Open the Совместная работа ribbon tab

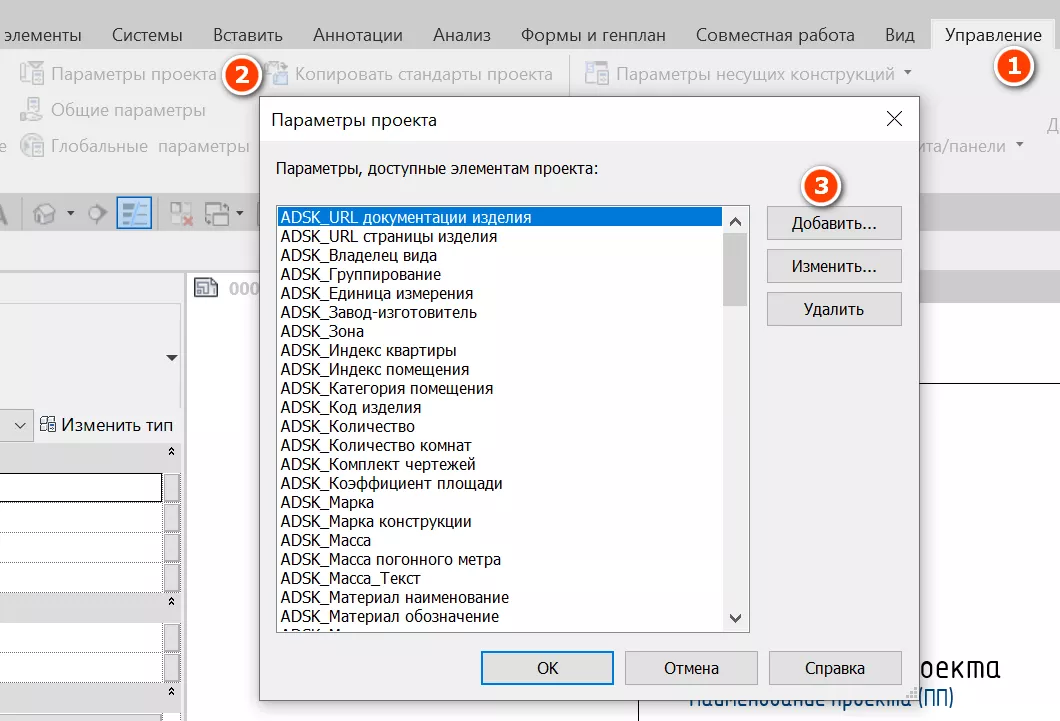tap(775, 35)
